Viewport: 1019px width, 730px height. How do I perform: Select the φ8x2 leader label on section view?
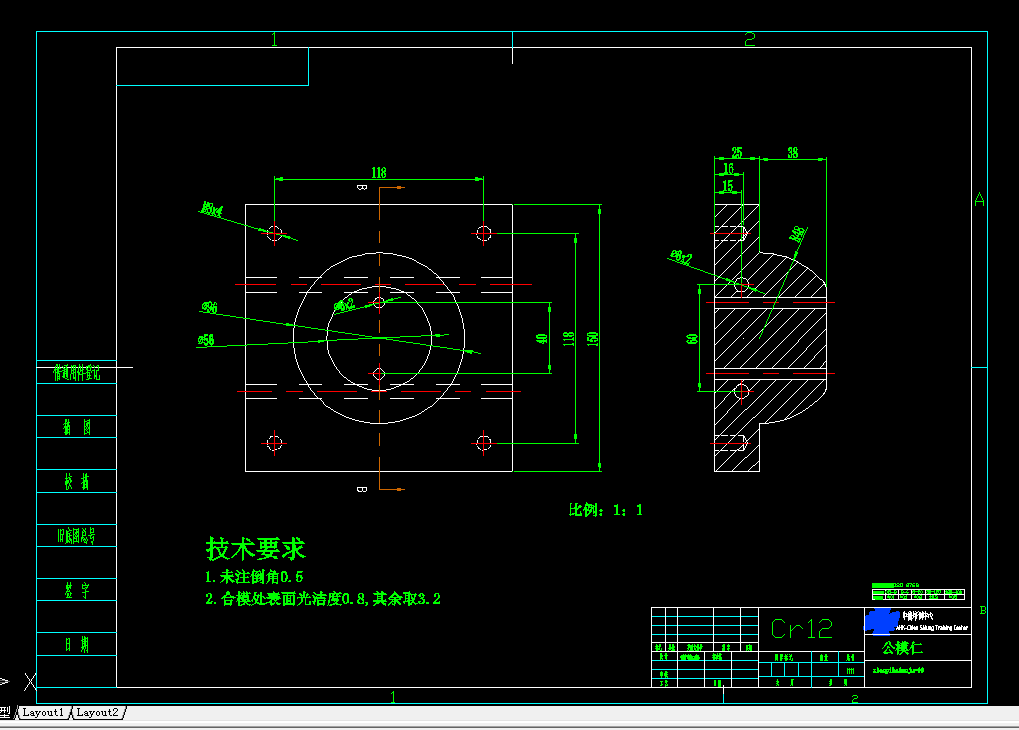coord(681,256)
